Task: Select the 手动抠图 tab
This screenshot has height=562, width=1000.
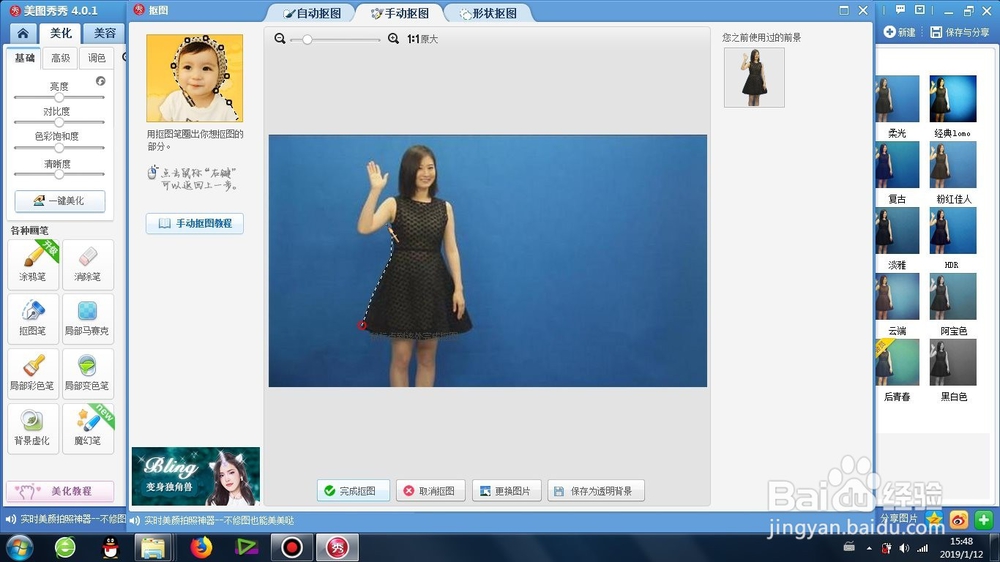Action: tap(399, 13)
